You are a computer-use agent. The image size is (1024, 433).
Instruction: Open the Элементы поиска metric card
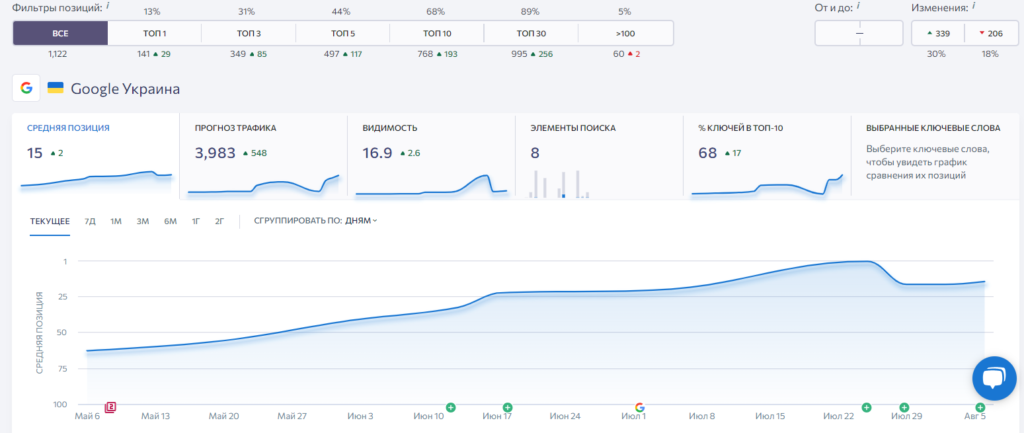599,155
